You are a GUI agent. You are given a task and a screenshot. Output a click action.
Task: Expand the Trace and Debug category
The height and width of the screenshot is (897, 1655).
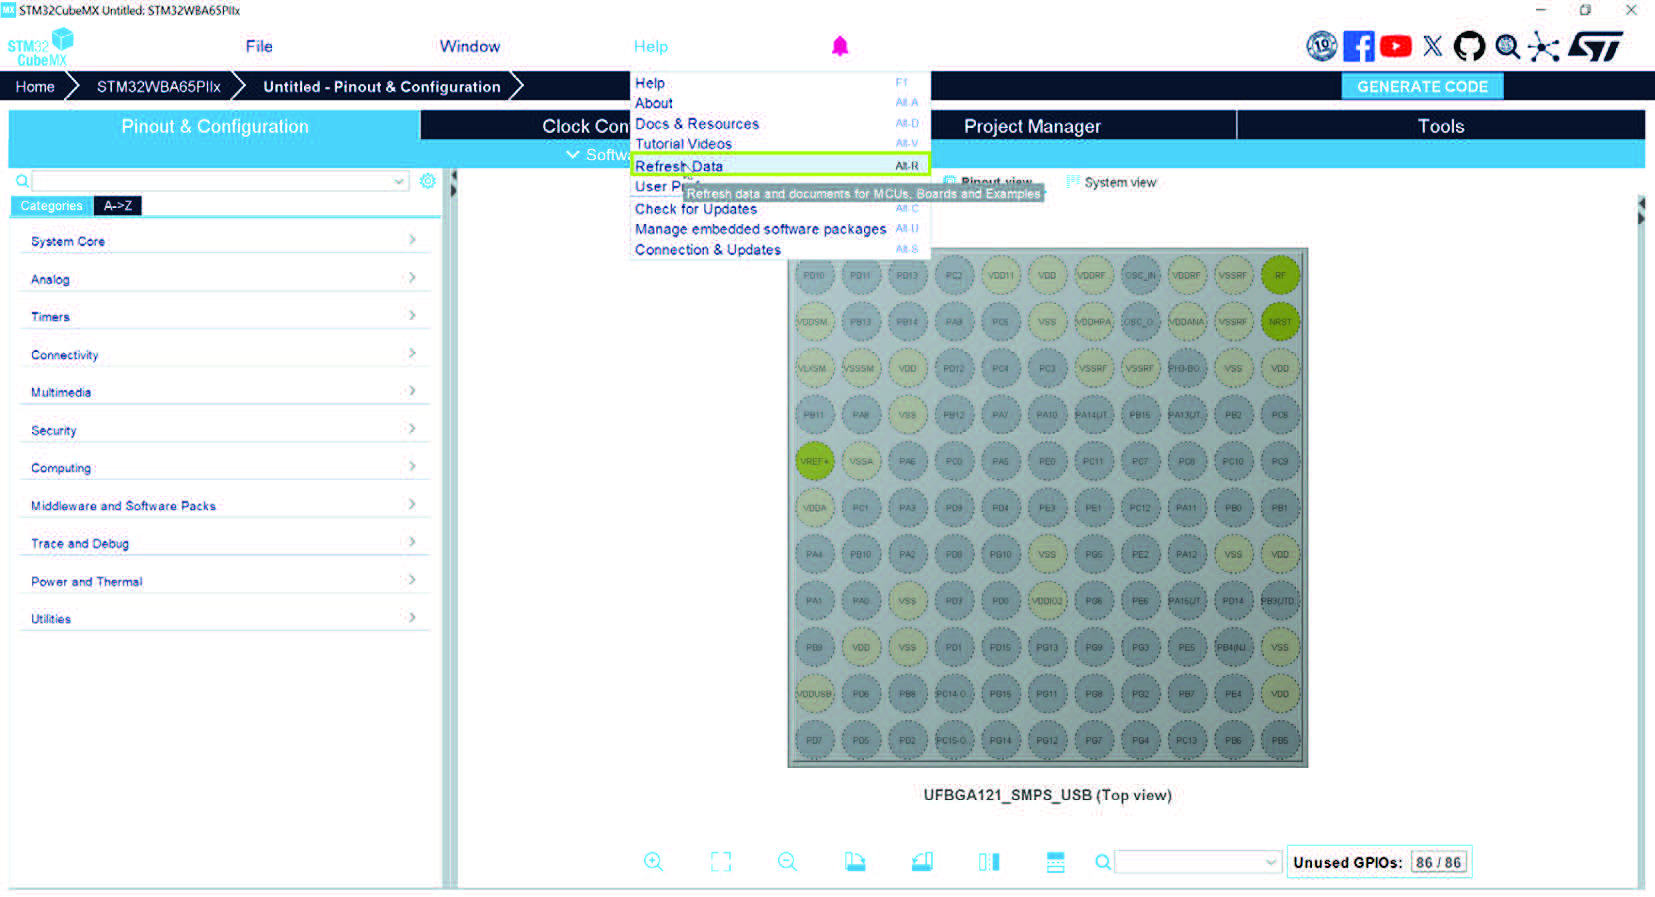[x=224, y=543]
